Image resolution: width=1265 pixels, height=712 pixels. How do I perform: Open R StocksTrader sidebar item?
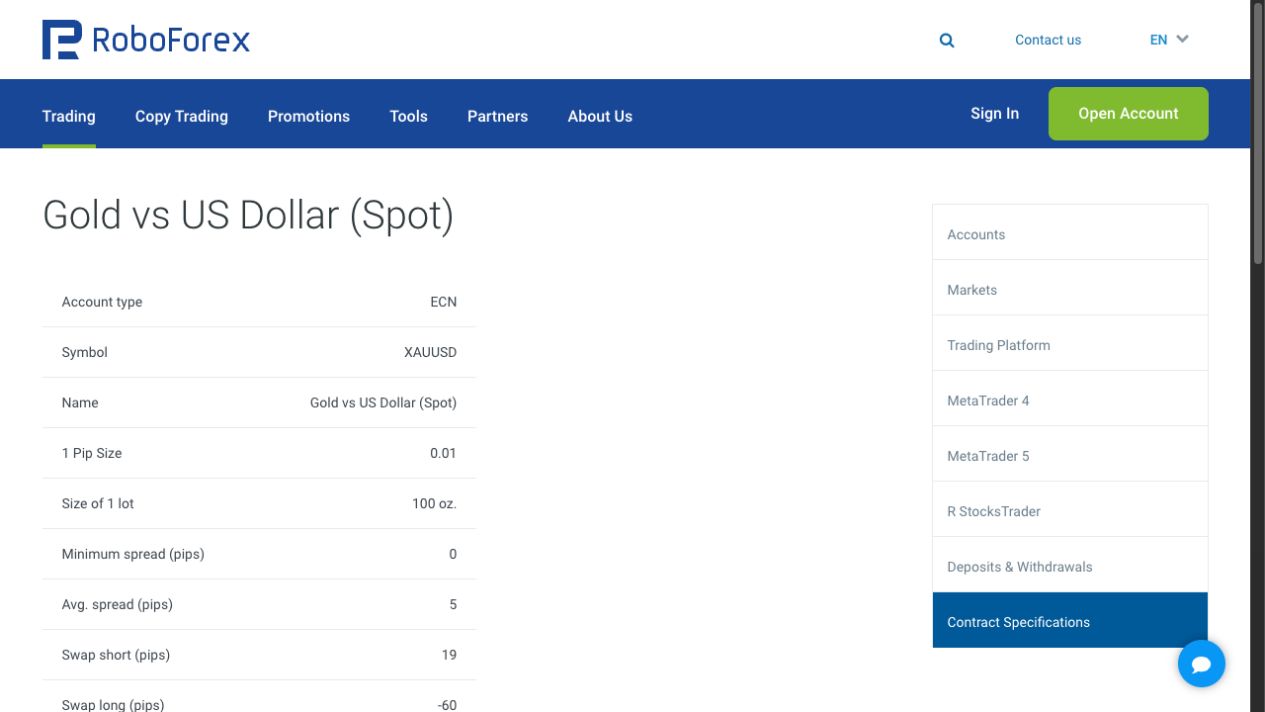coord(1070,511)
